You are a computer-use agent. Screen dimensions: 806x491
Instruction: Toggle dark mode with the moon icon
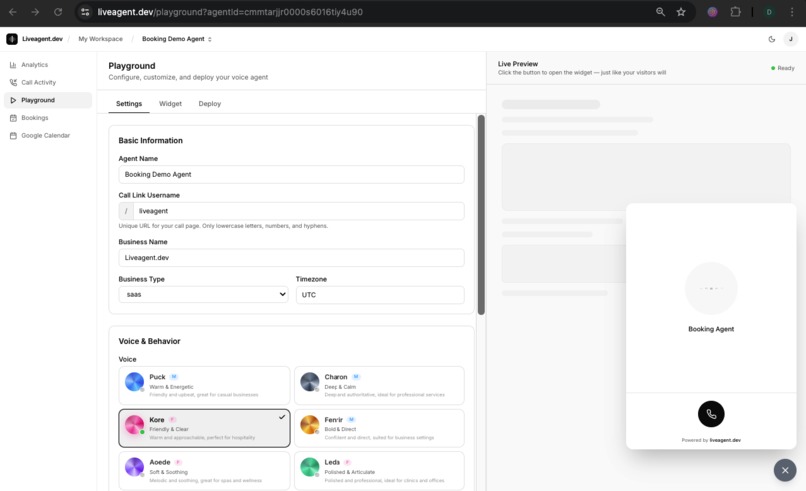(x=772, y=39)
